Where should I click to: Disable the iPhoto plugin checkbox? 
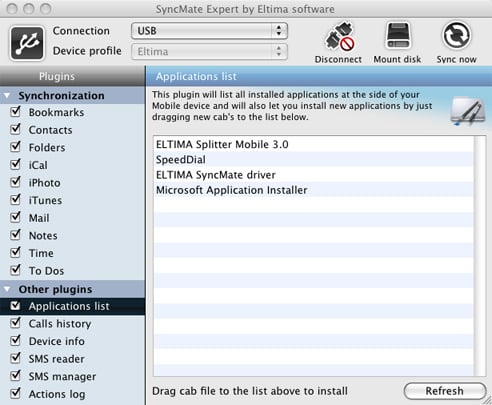coord(16,182)
